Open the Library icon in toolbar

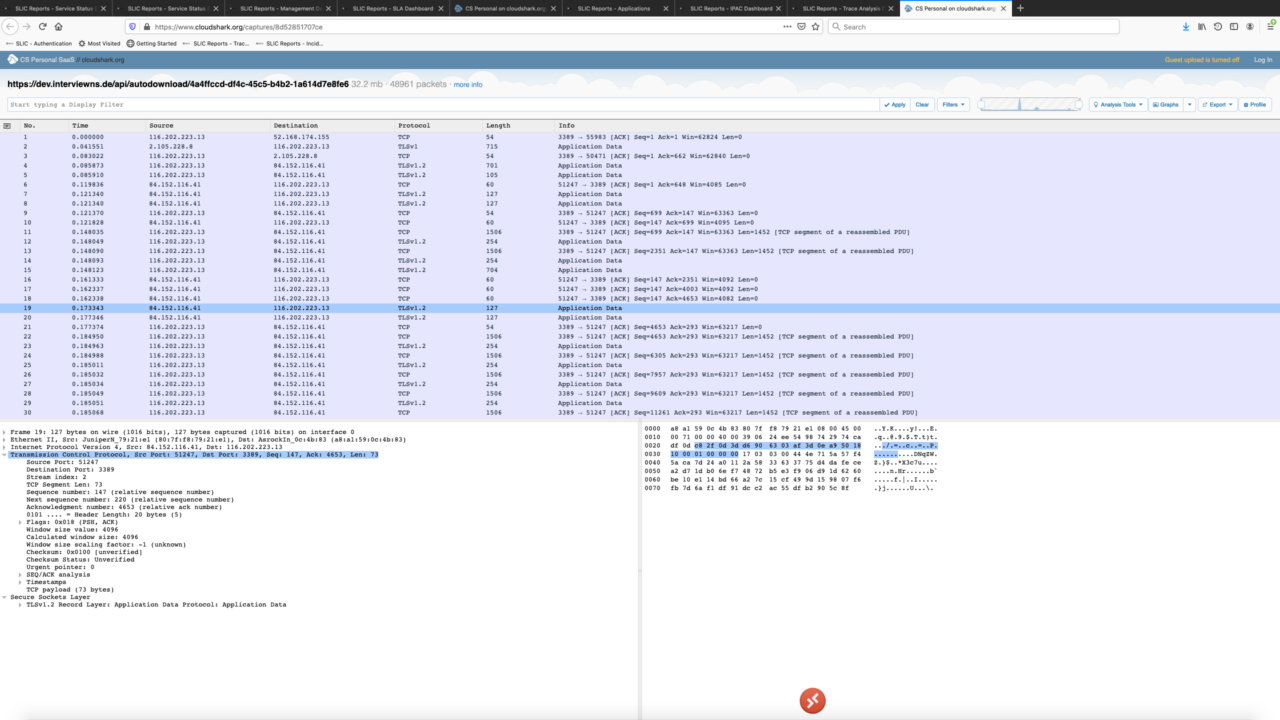click(x=1202, y=26)
